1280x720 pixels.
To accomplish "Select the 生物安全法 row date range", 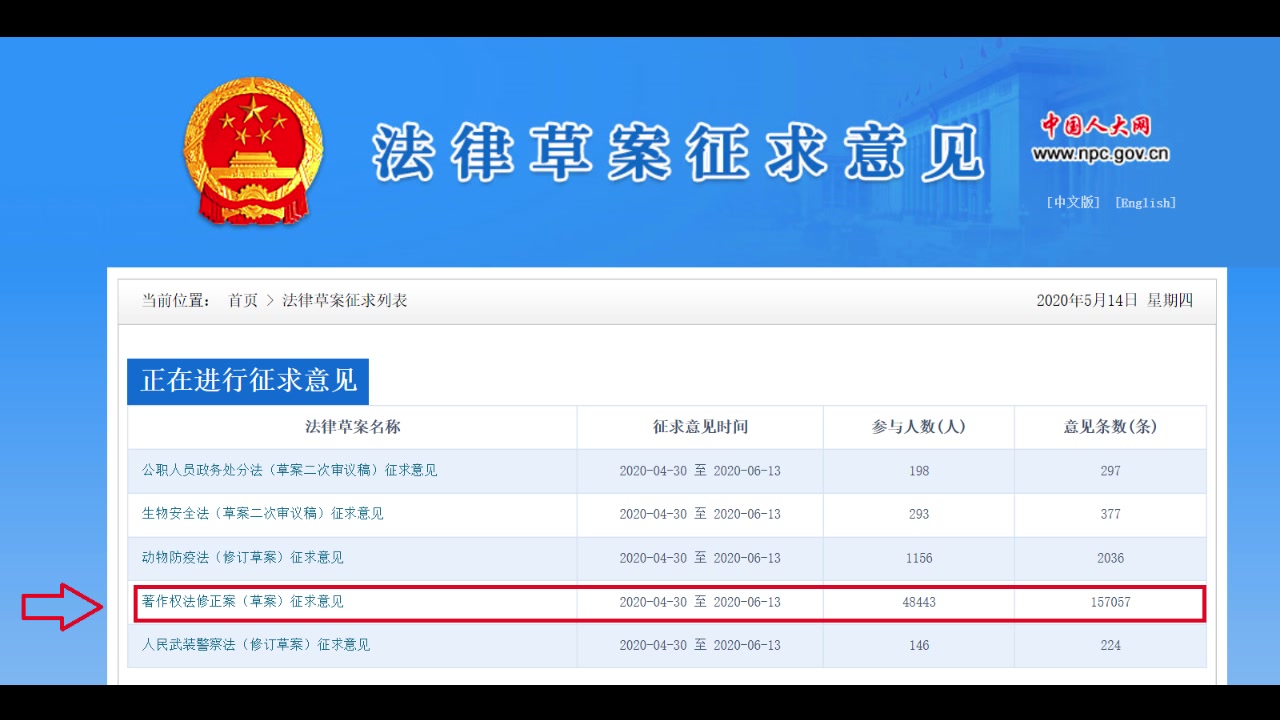I will (700, 514).
